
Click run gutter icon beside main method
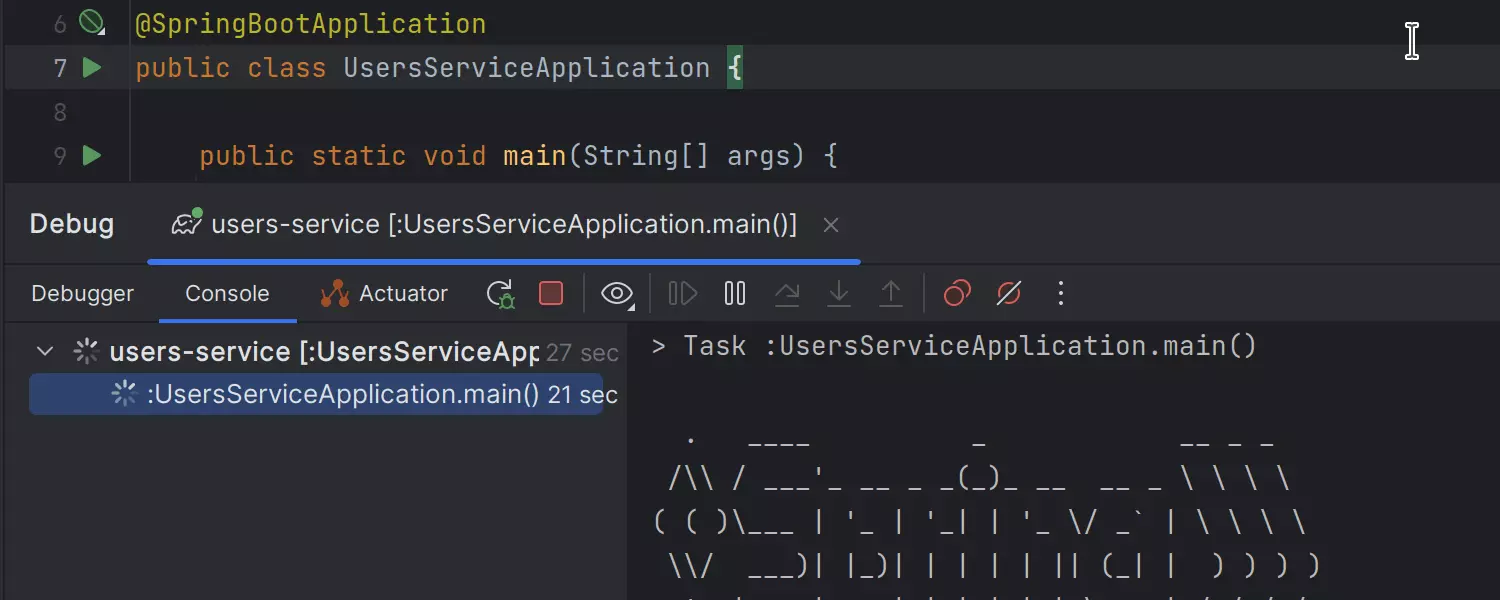click(x=92, y=156)
